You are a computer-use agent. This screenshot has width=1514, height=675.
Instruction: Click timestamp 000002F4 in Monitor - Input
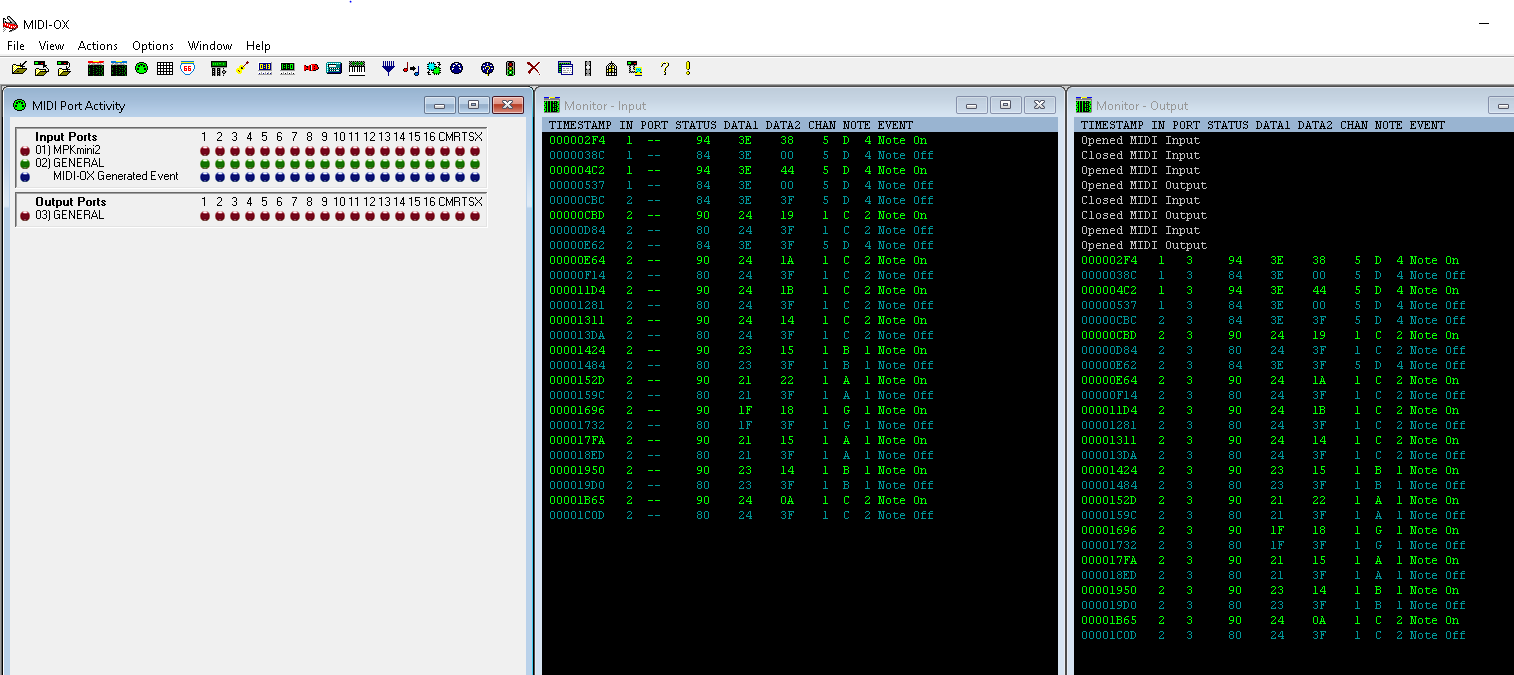click(x=577, y=140)
